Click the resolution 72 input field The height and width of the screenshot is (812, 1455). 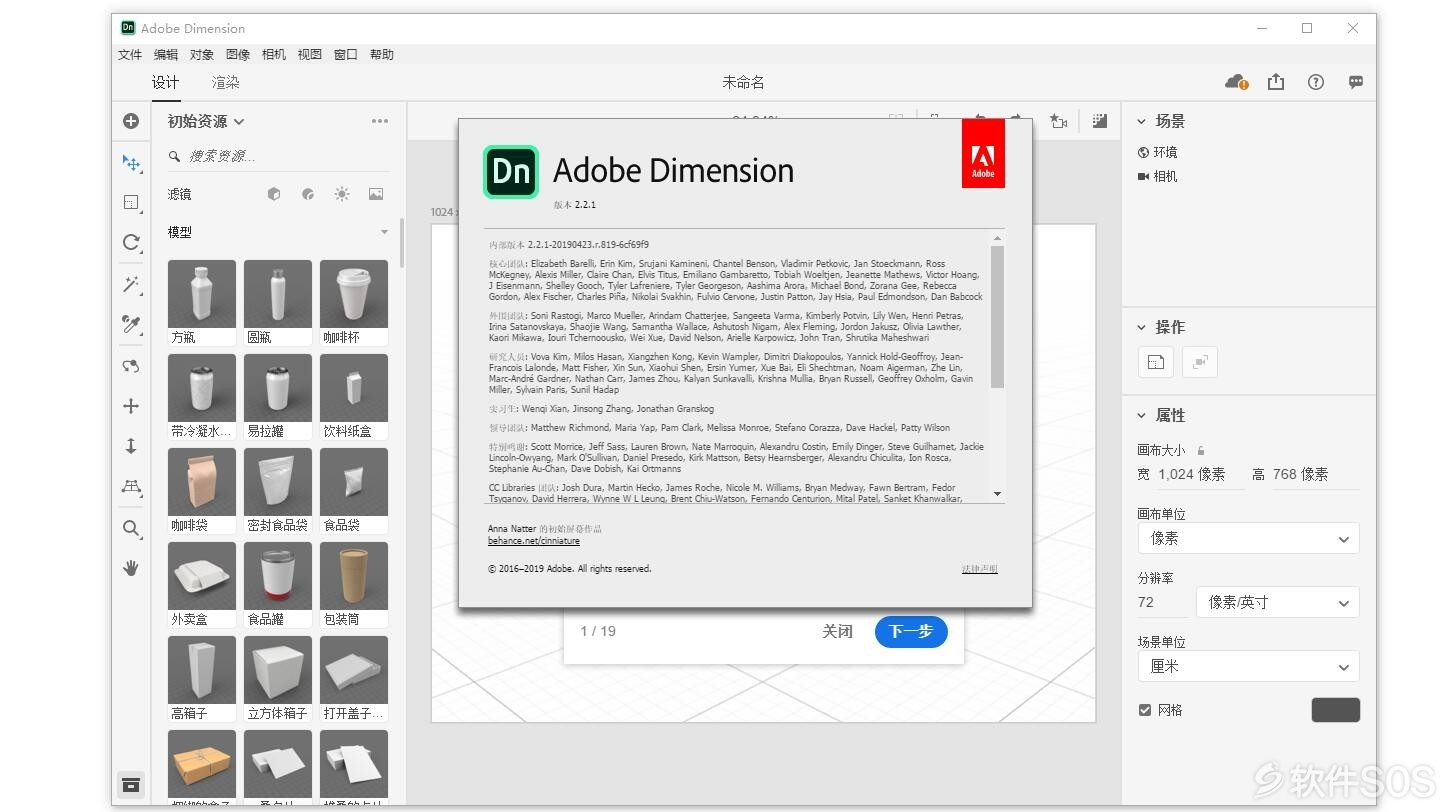[x=1162, y=602]
